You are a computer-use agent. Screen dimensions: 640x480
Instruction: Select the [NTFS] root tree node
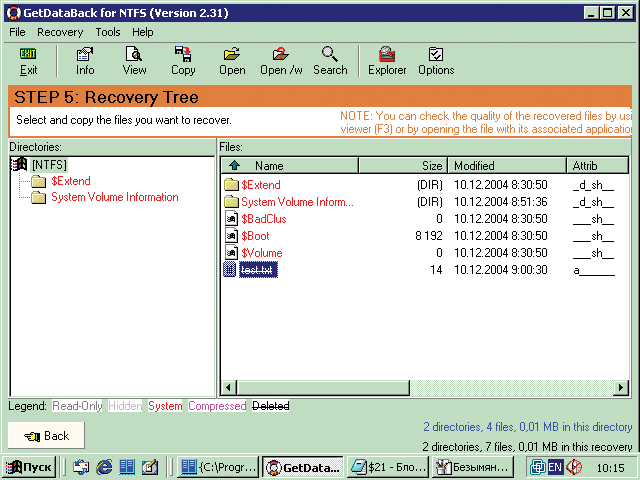(49, 165)
